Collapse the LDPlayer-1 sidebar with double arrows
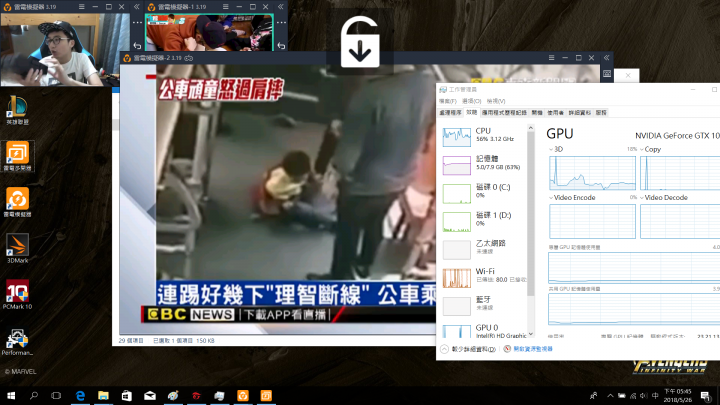 [281, 7]
